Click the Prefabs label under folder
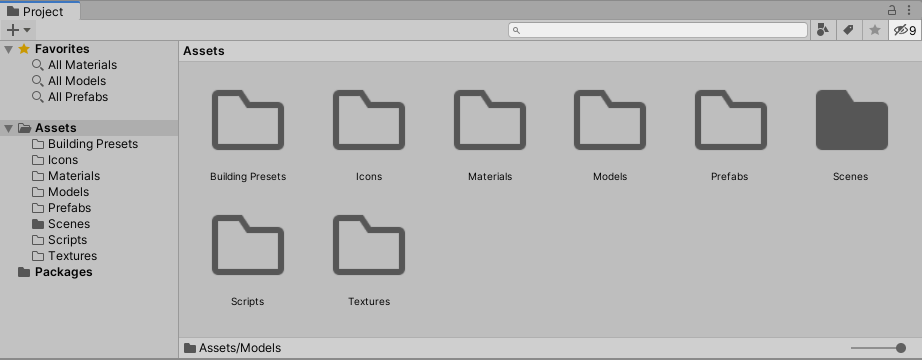922x360 pixels. pos(730,176)
